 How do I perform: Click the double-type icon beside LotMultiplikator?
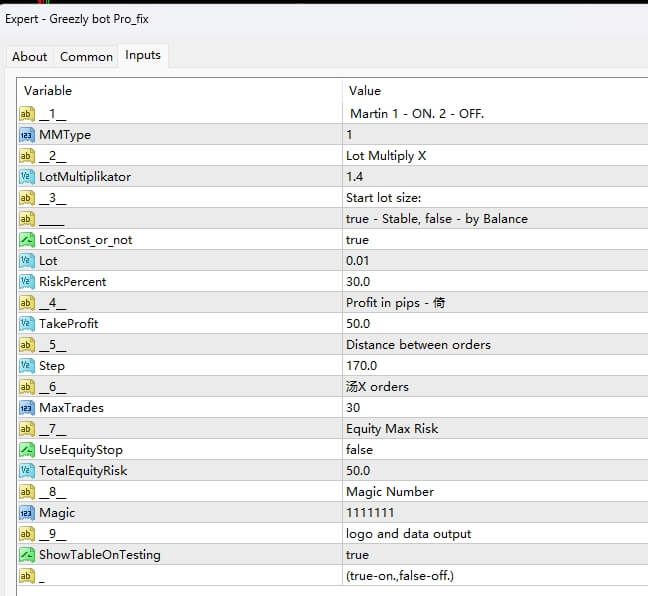tap(27, 177)
